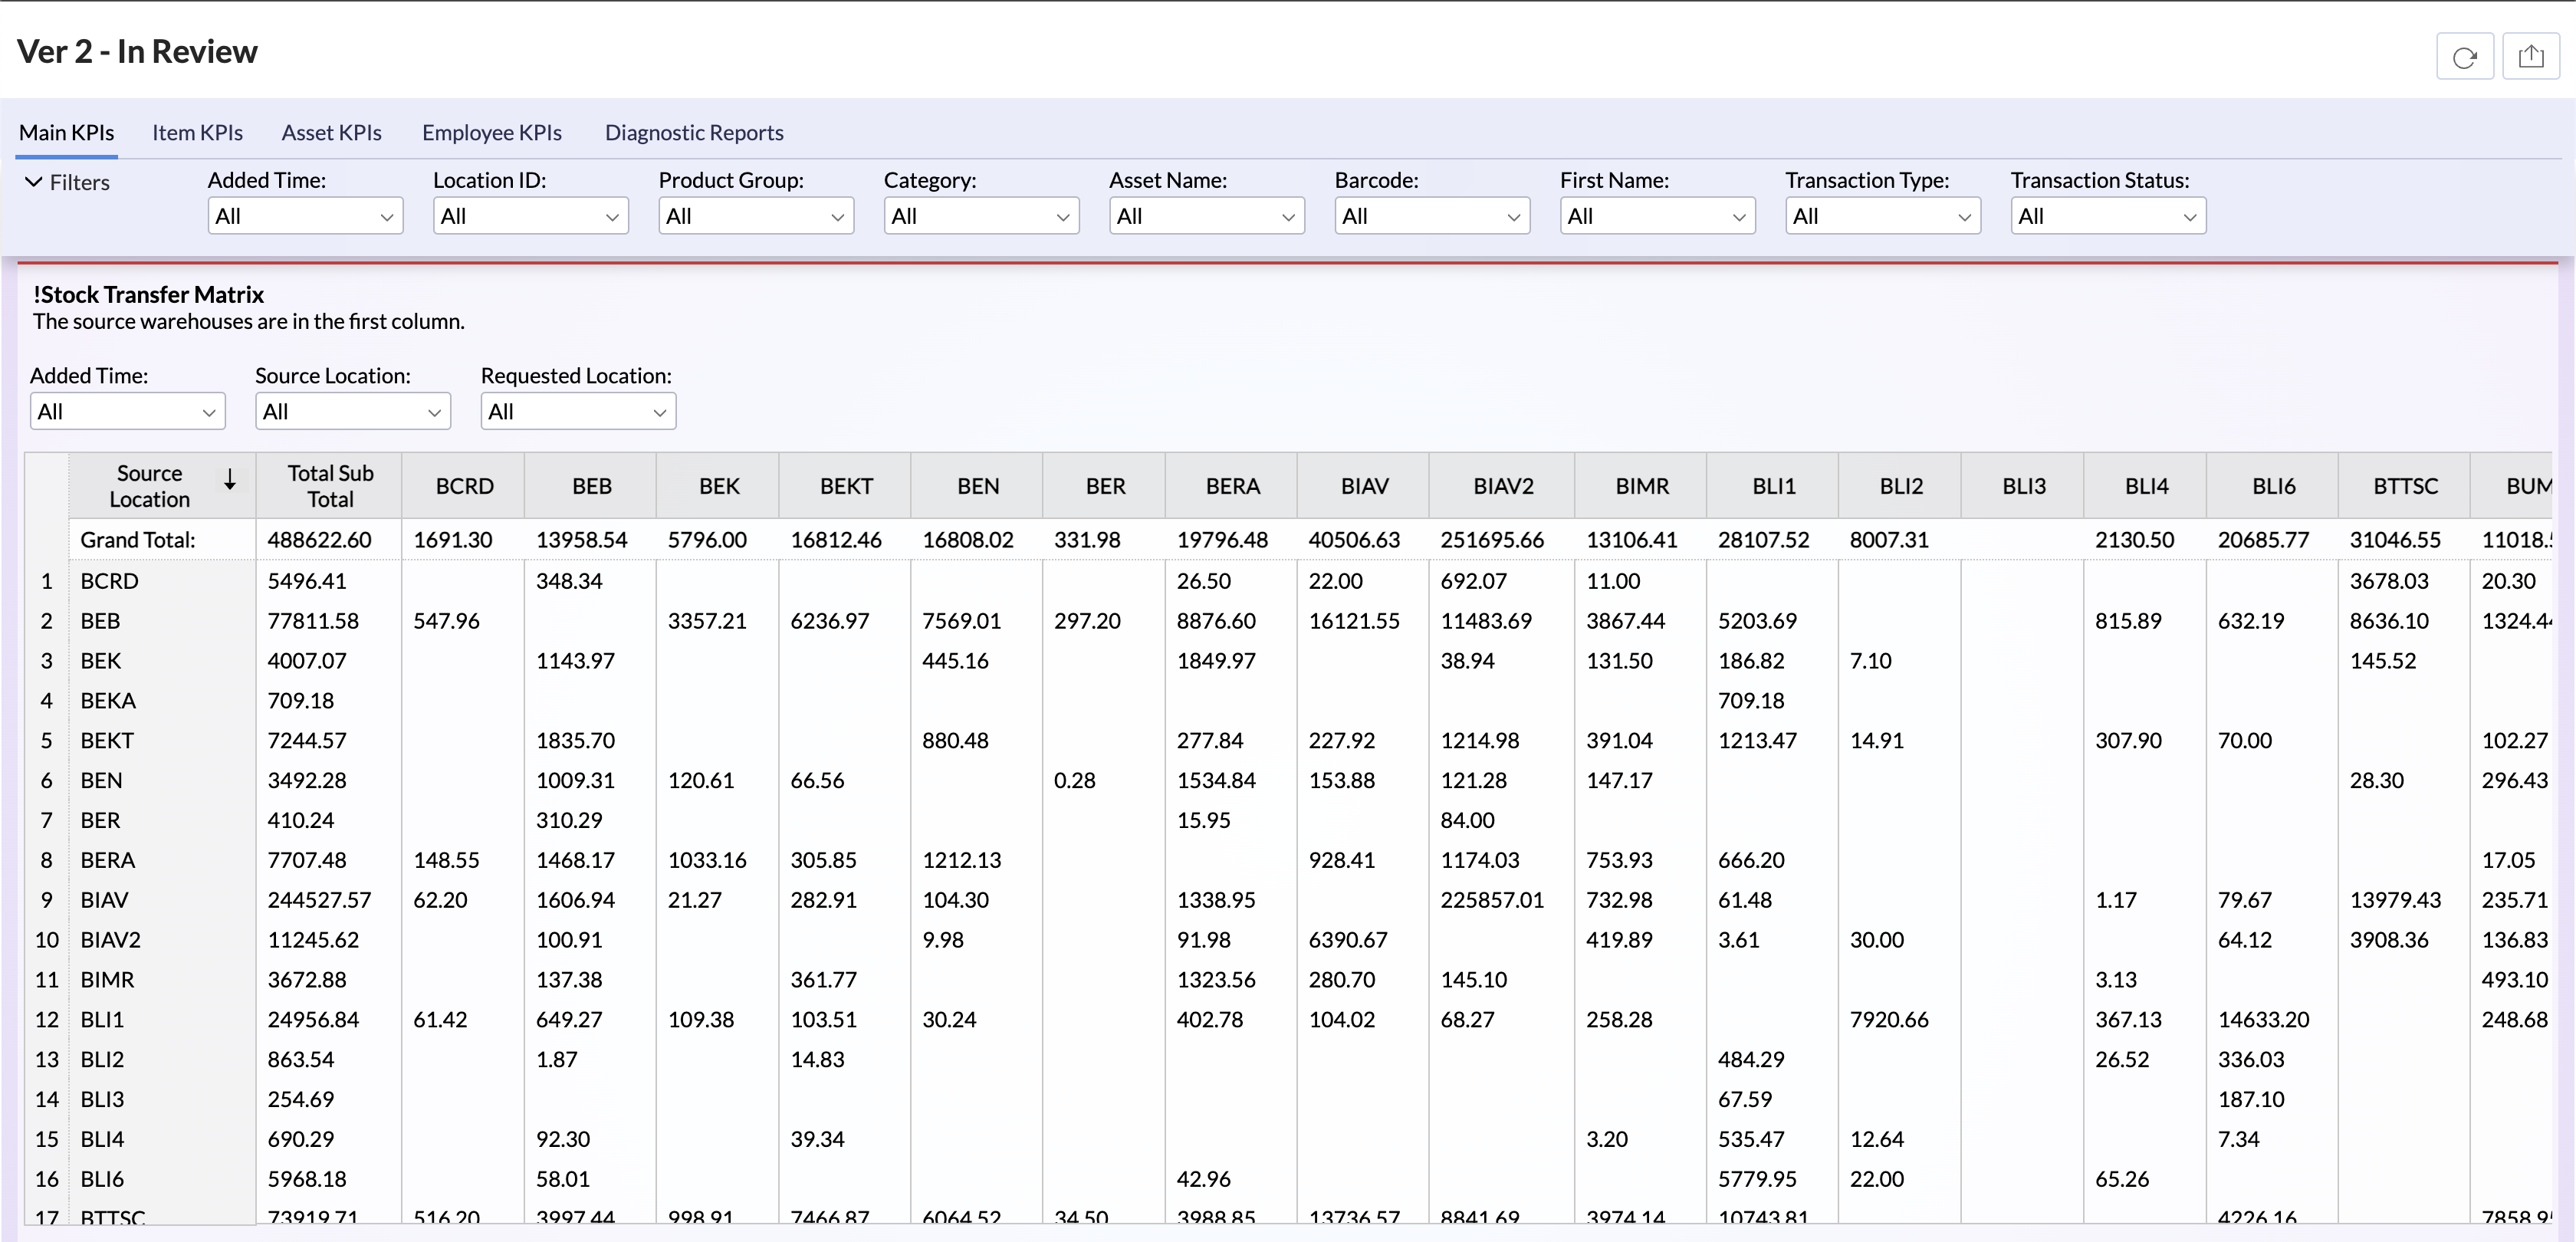
Task: Open the matrix Source Location dropdown
Action: click(352, 412)
